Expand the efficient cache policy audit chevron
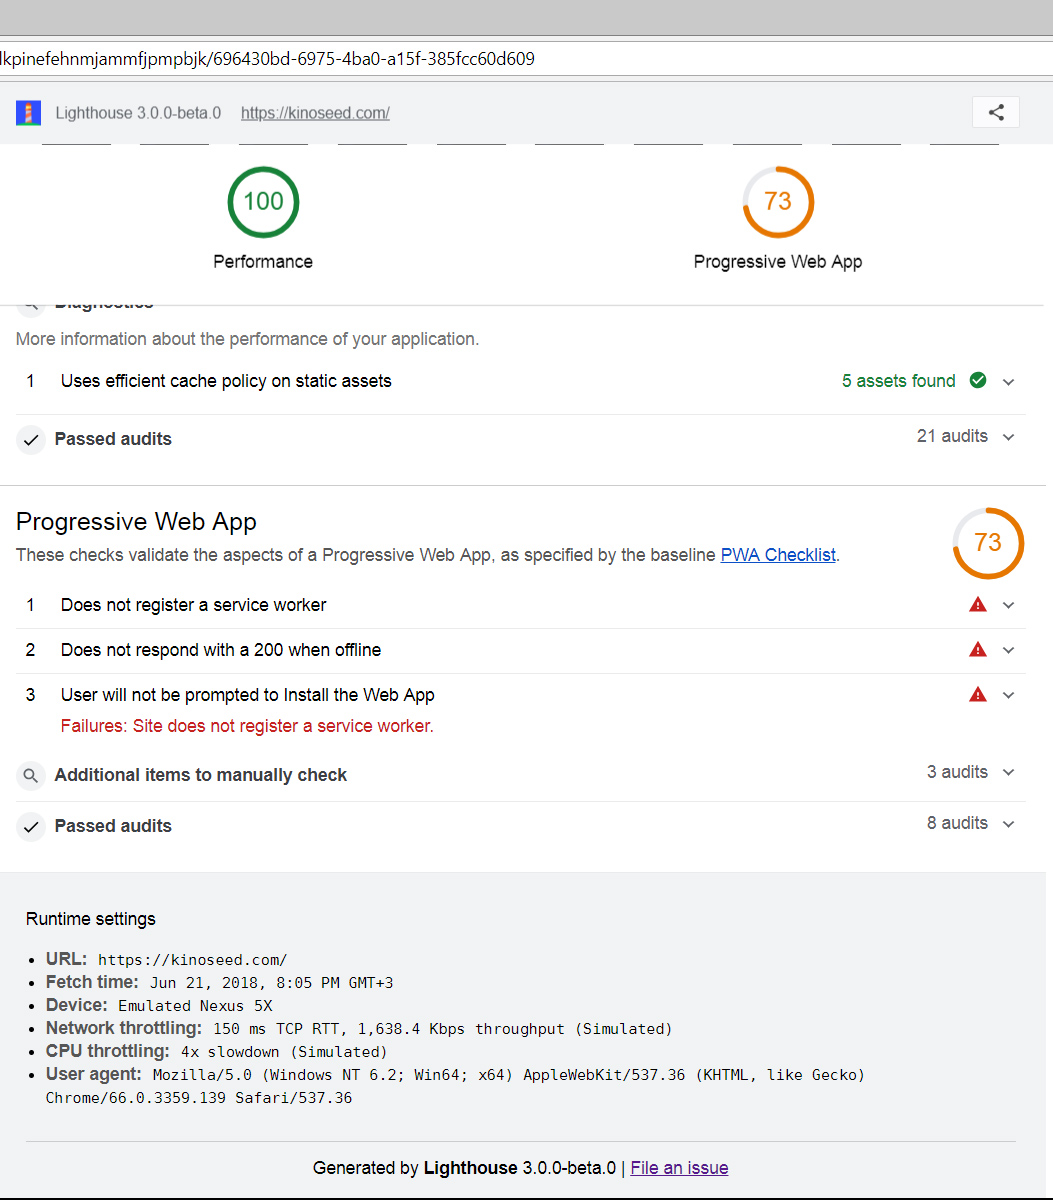1053x1200 pixels. coord(1008,382)
